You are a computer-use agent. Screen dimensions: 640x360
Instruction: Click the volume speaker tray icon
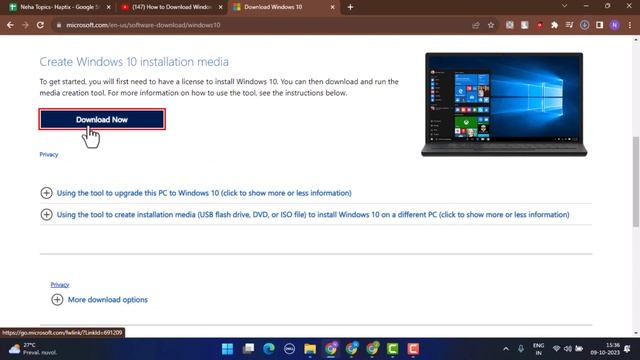568,349
